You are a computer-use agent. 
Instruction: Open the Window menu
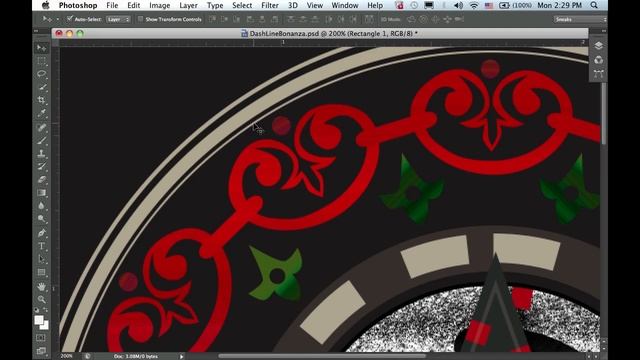click(x=345, y=5)
